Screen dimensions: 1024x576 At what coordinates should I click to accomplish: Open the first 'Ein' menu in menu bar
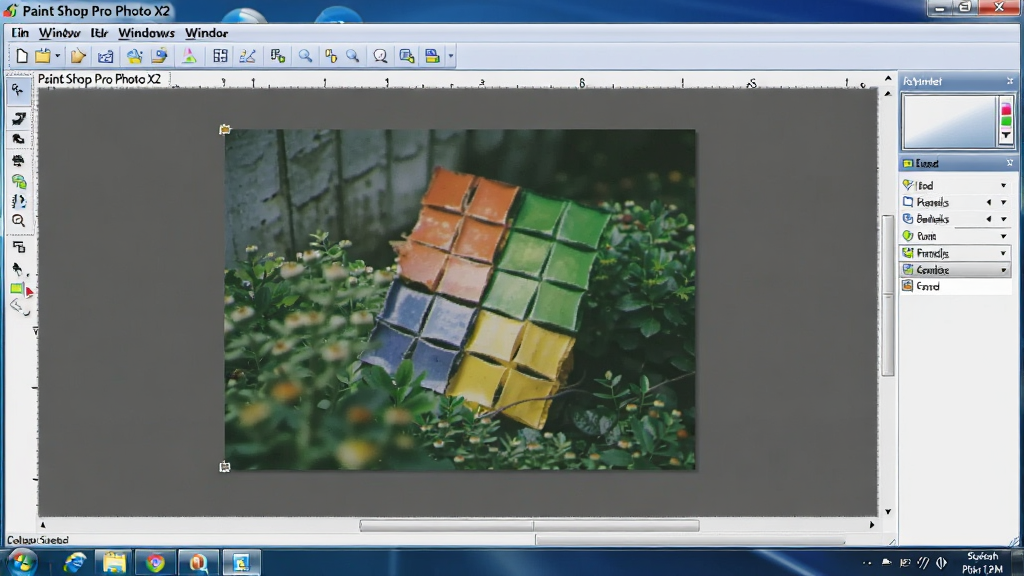click(20, 33)
